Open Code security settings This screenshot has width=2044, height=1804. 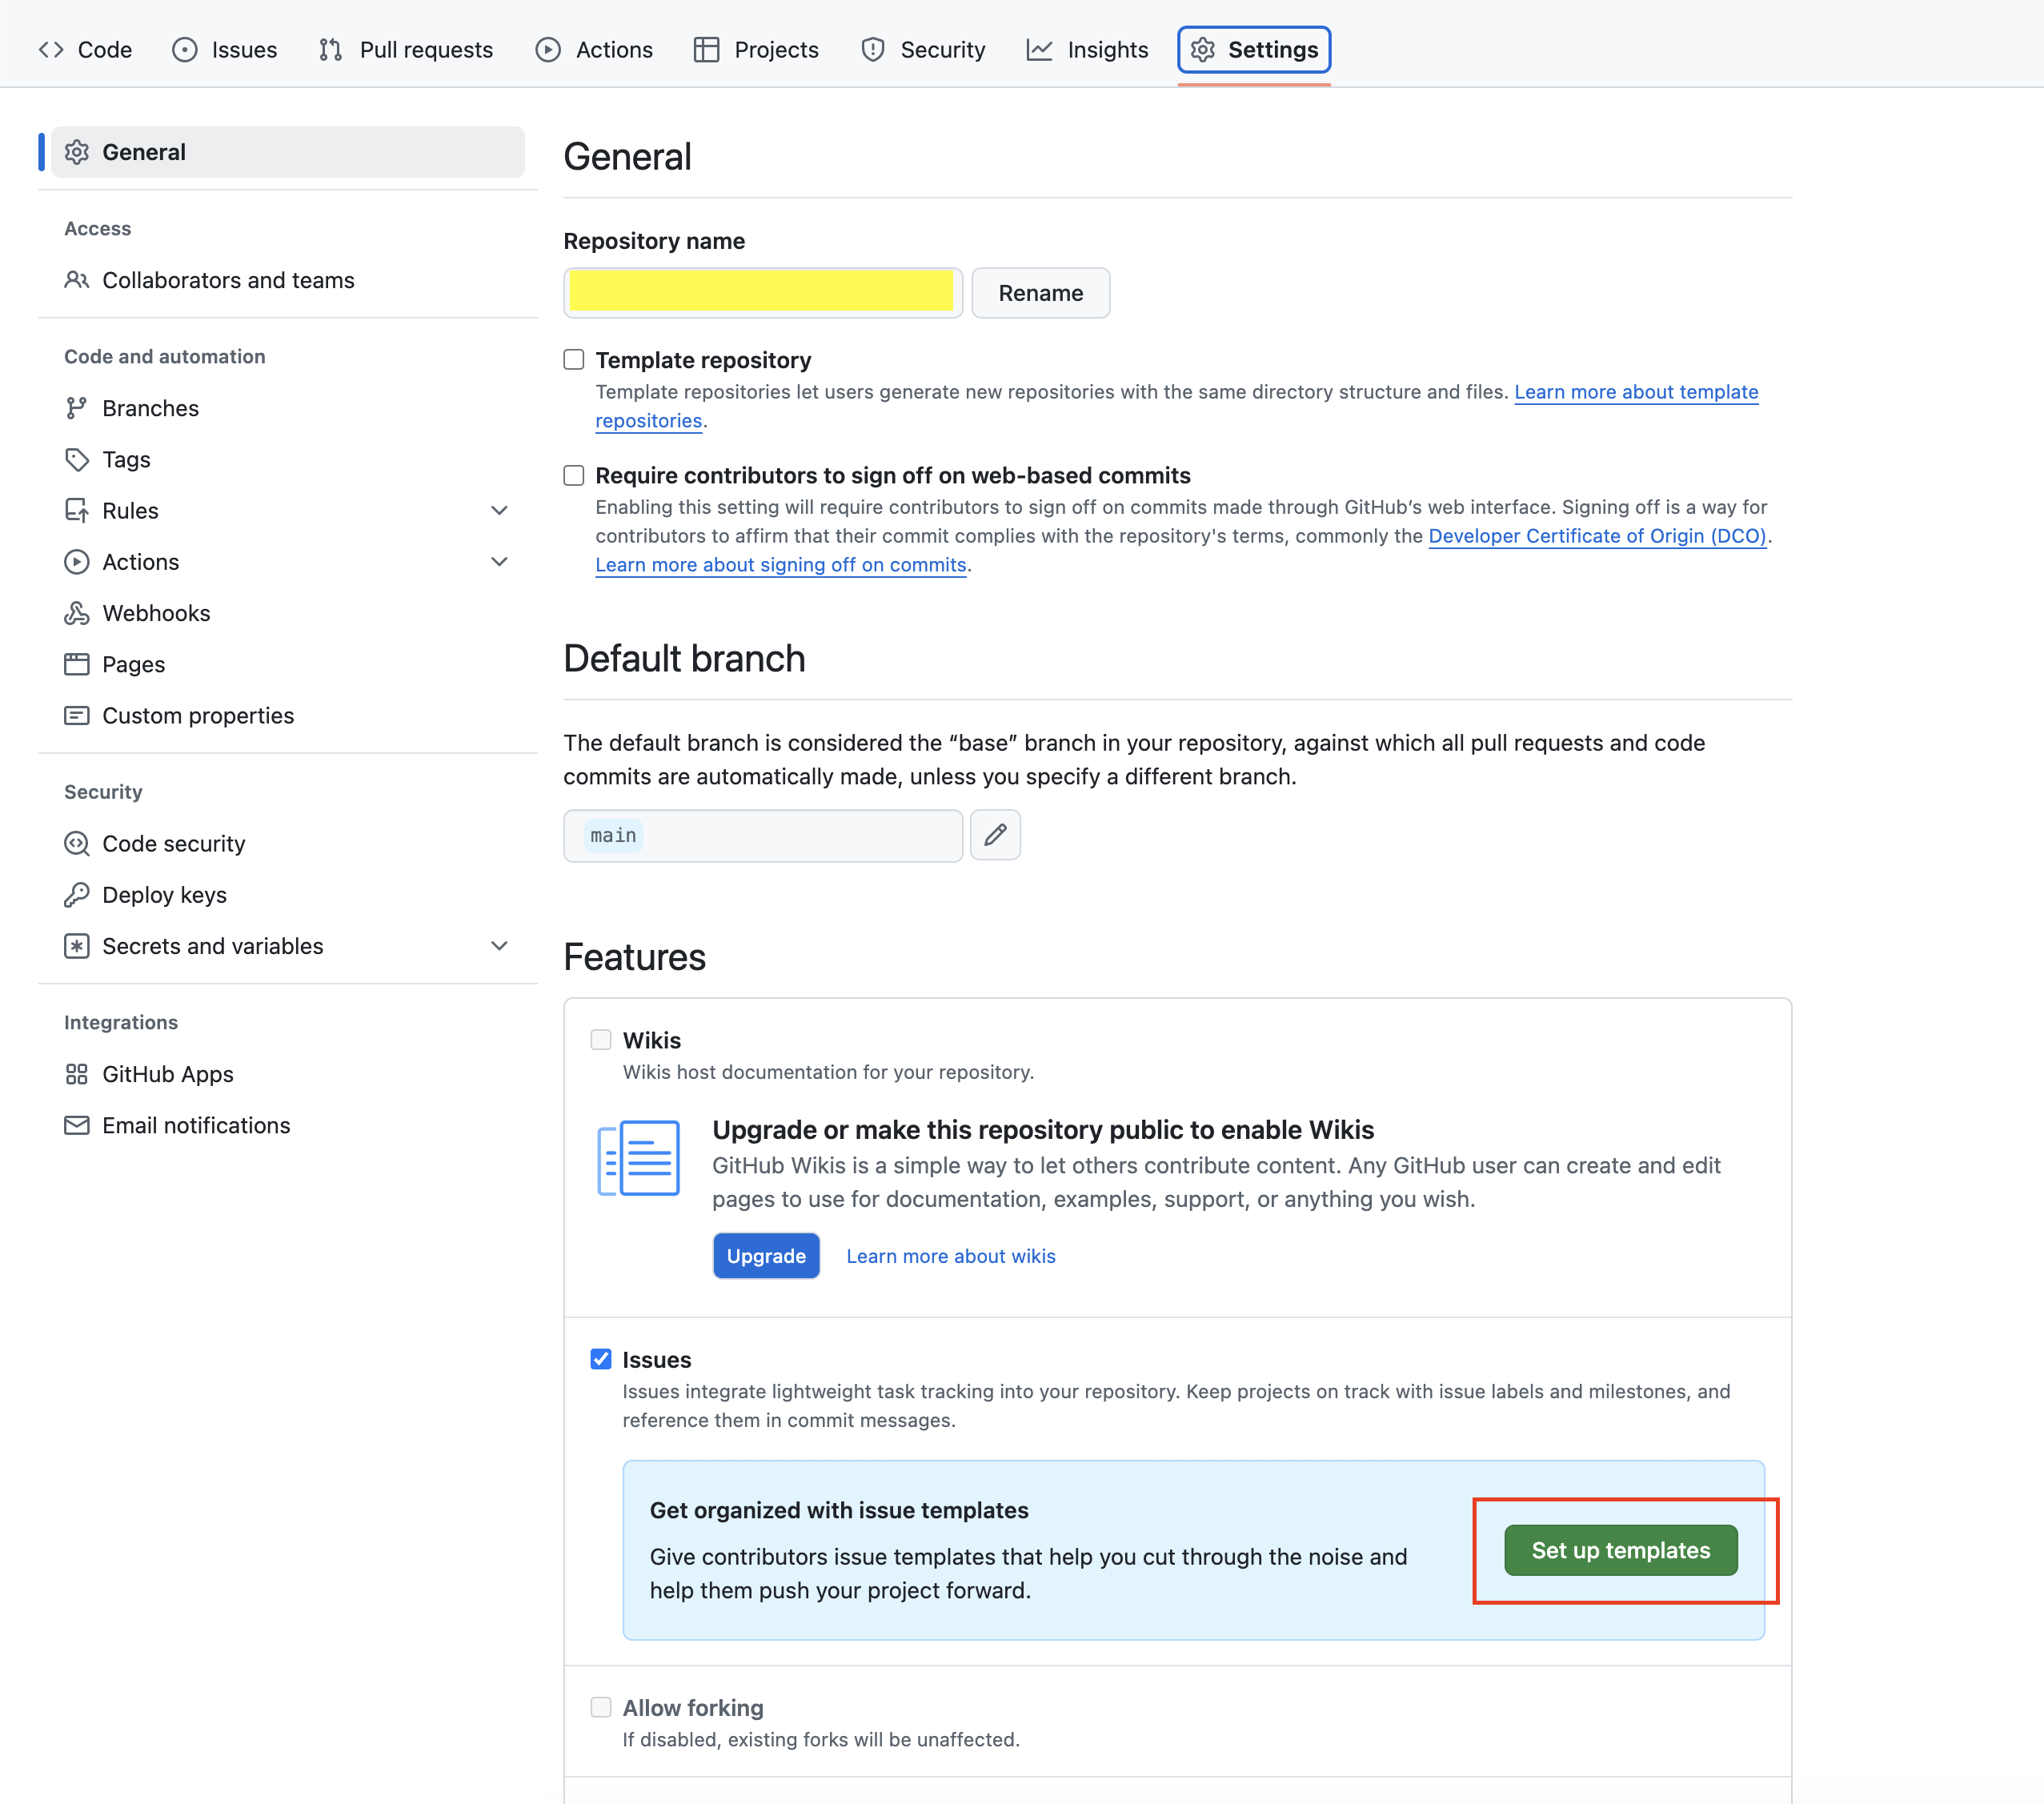click(x=174, y=843)
